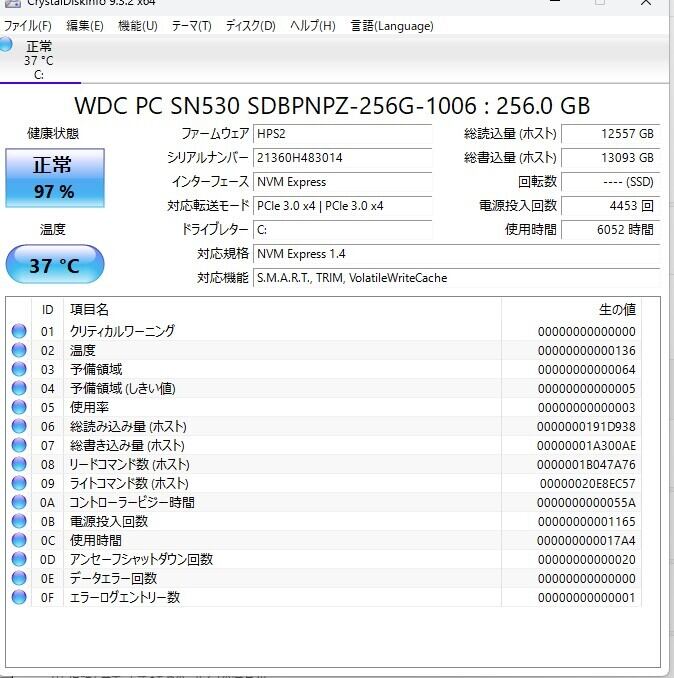Click the power-on hours 6052 時間 value

click(x=610, y=230)
